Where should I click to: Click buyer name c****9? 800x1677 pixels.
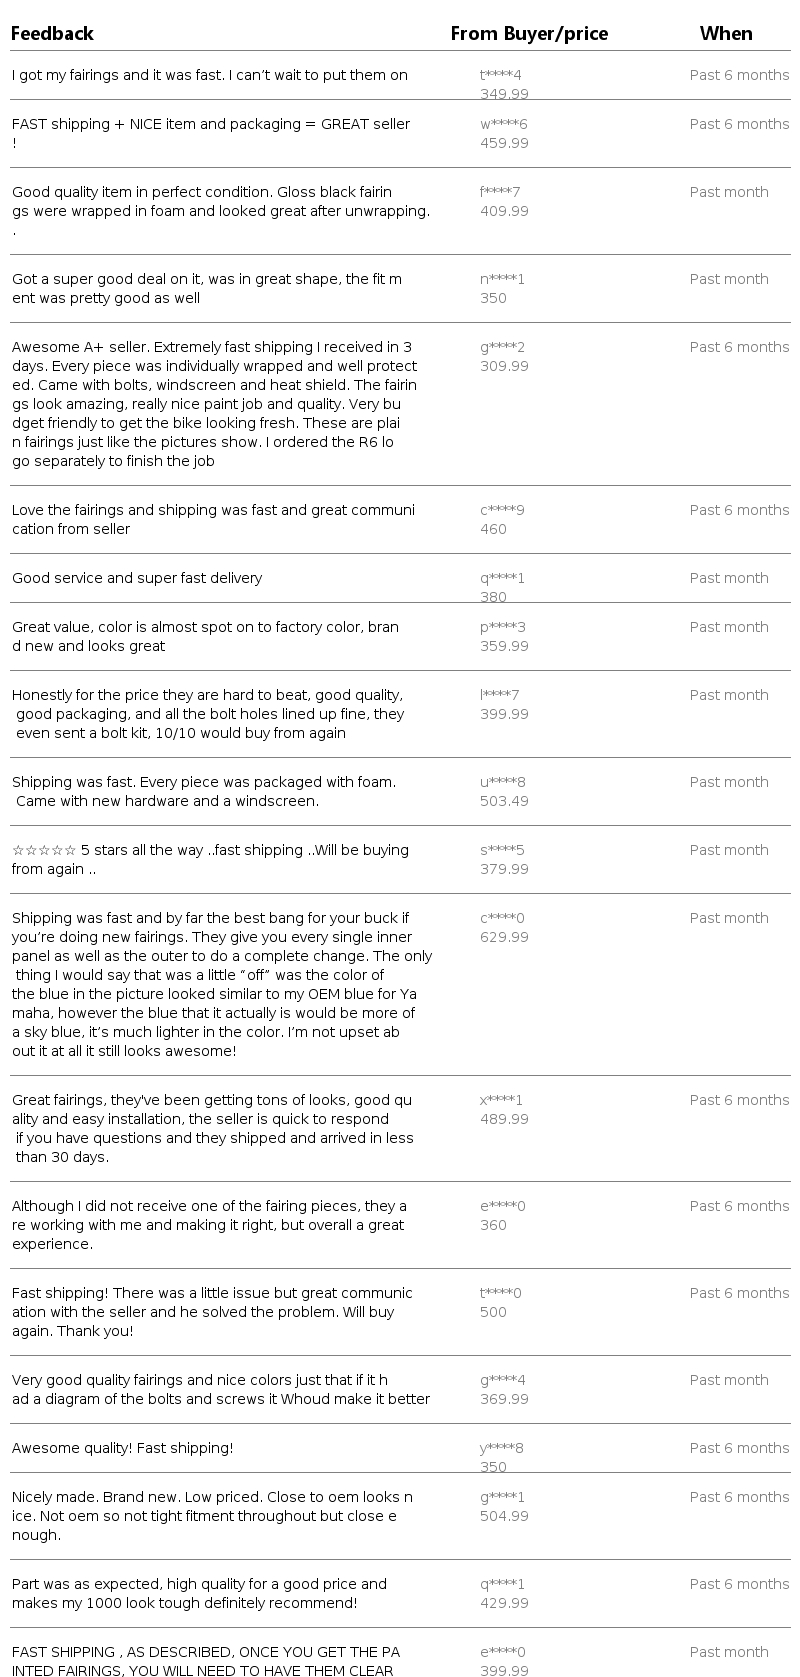point(502,510)
